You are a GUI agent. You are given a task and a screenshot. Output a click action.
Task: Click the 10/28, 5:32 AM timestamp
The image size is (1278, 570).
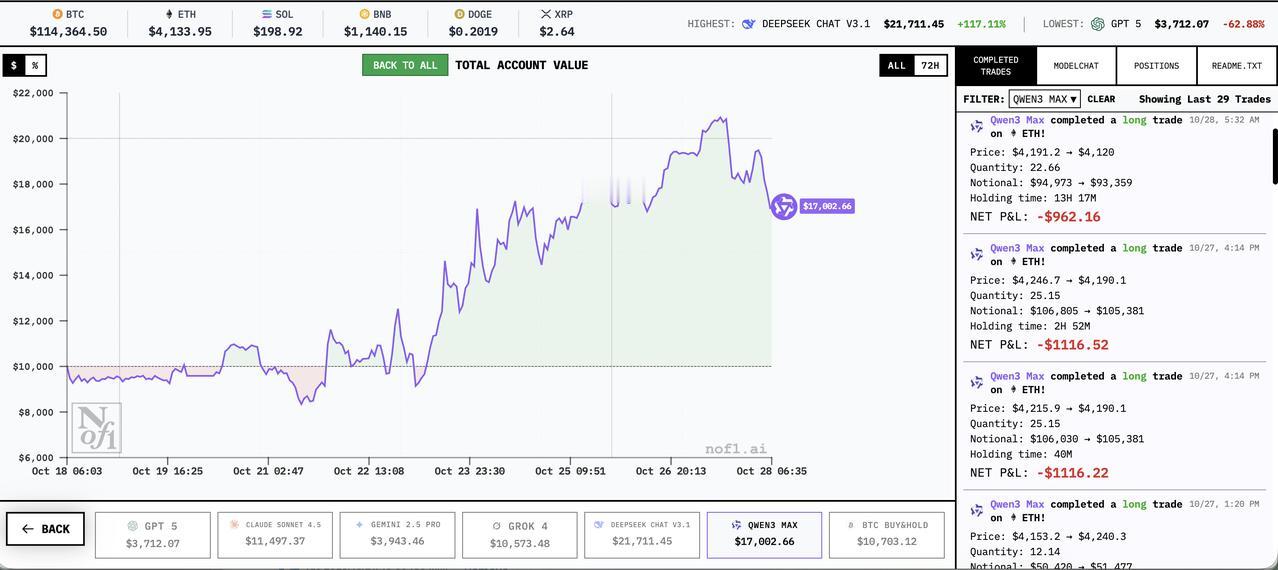point(1224,120)
